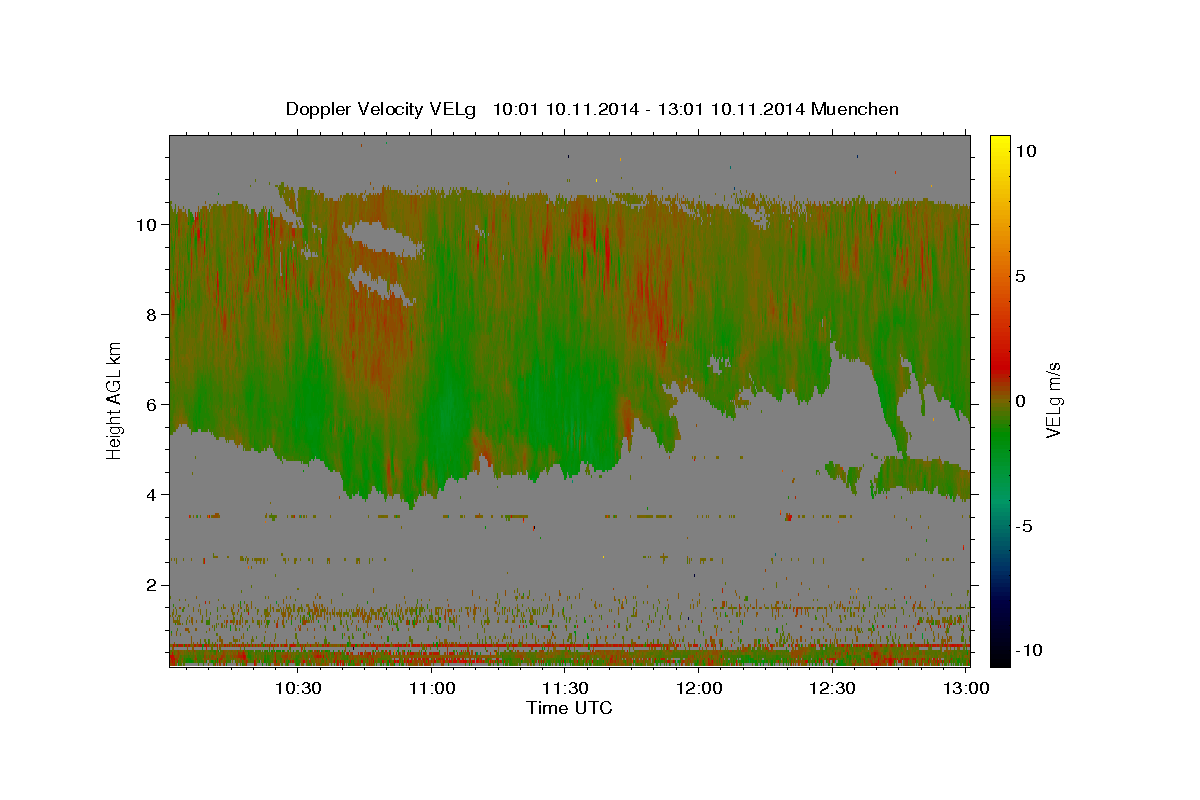
Task: Click the small red spot near 3.5 km at 12:20
Action: coord(788,517)
